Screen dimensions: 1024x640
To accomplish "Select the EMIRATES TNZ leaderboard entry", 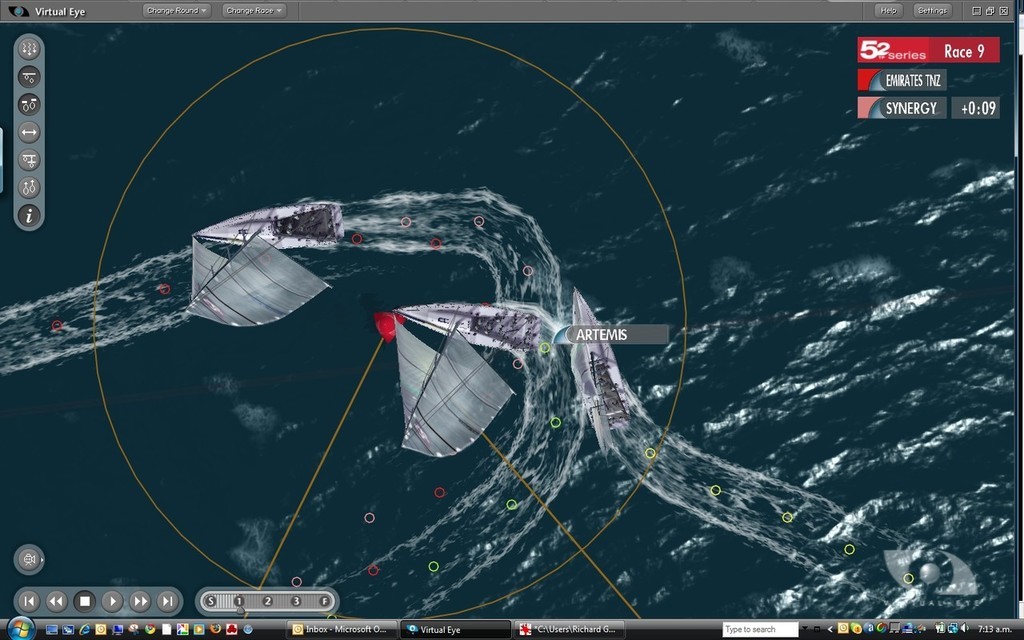I will coord(902,80).
